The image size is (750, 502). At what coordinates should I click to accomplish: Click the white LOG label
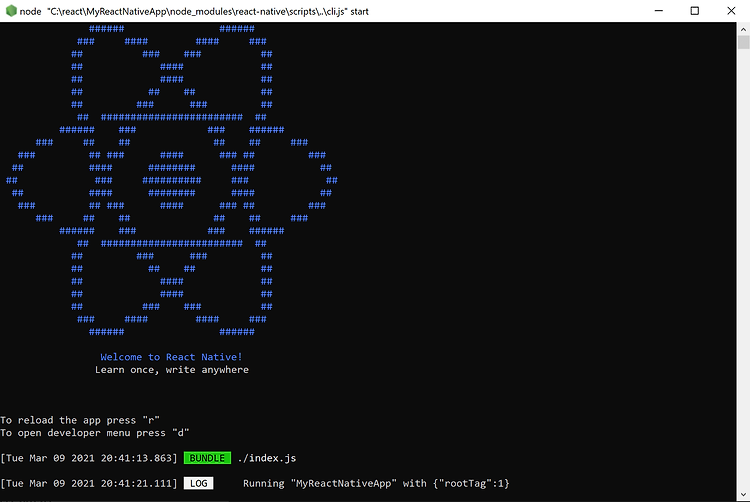click(x=199, y=483)
